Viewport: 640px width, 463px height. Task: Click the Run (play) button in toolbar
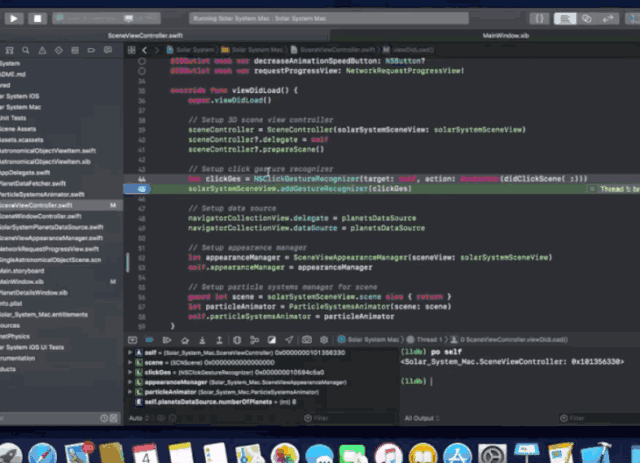tap(13, 18)
